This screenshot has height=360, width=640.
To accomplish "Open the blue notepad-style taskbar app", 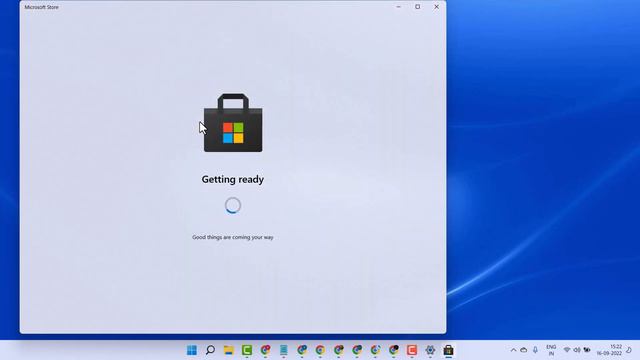I will point(284,350).
